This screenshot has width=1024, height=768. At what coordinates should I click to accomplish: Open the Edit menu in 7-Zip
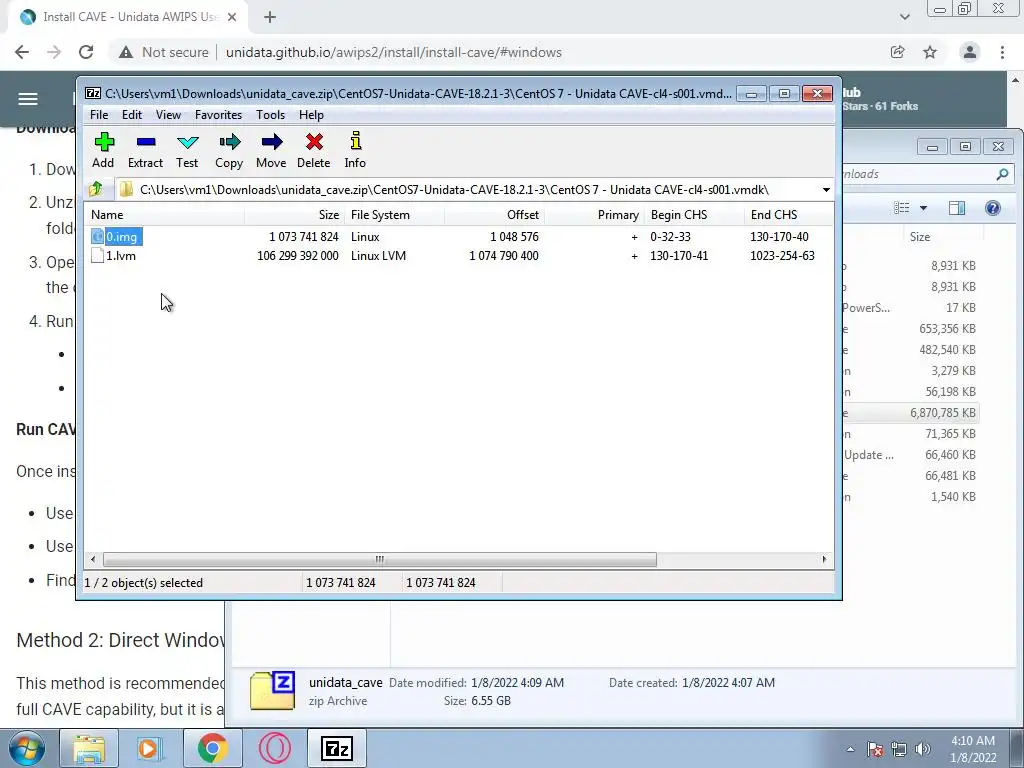tap(132, 115)
